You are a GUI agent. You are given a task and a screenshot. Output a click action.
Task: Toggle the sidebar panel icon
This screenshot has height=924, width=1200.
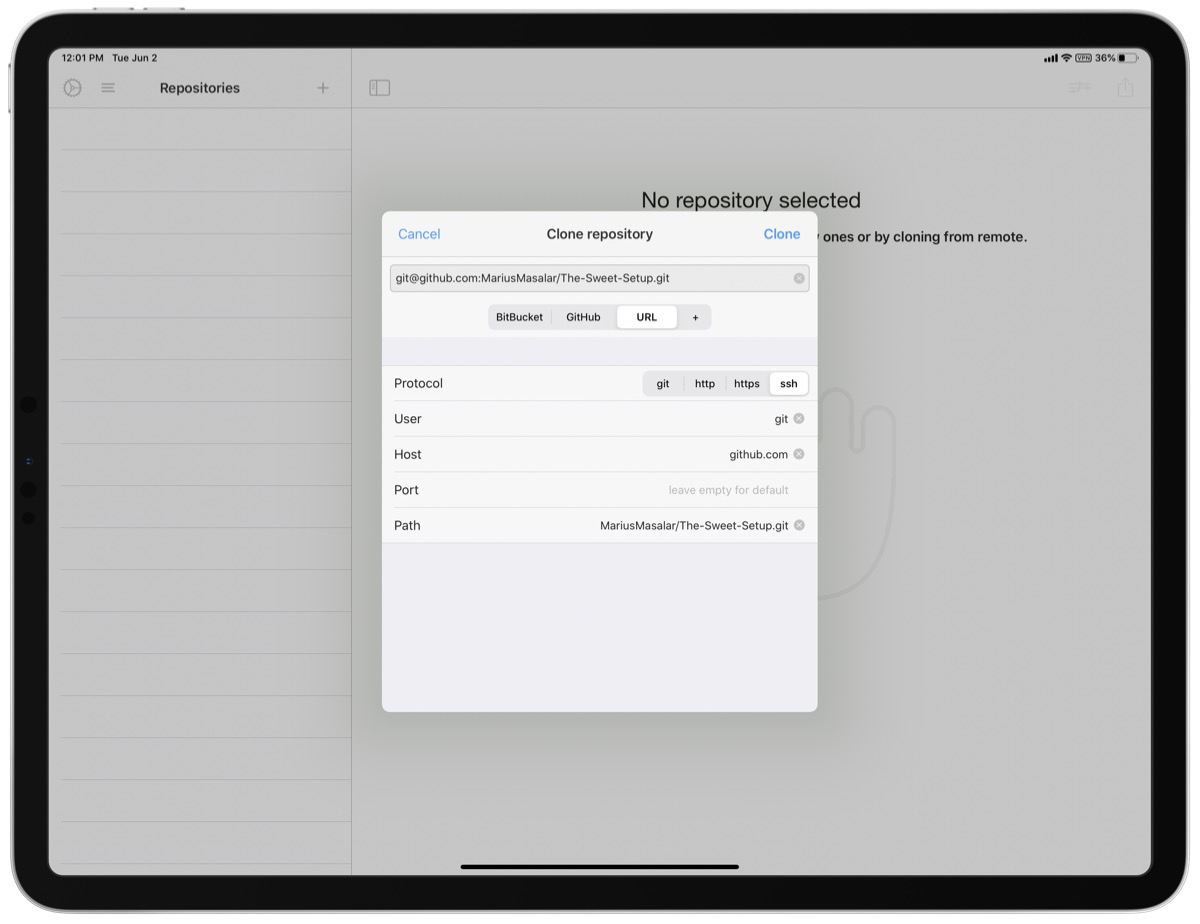380,88
